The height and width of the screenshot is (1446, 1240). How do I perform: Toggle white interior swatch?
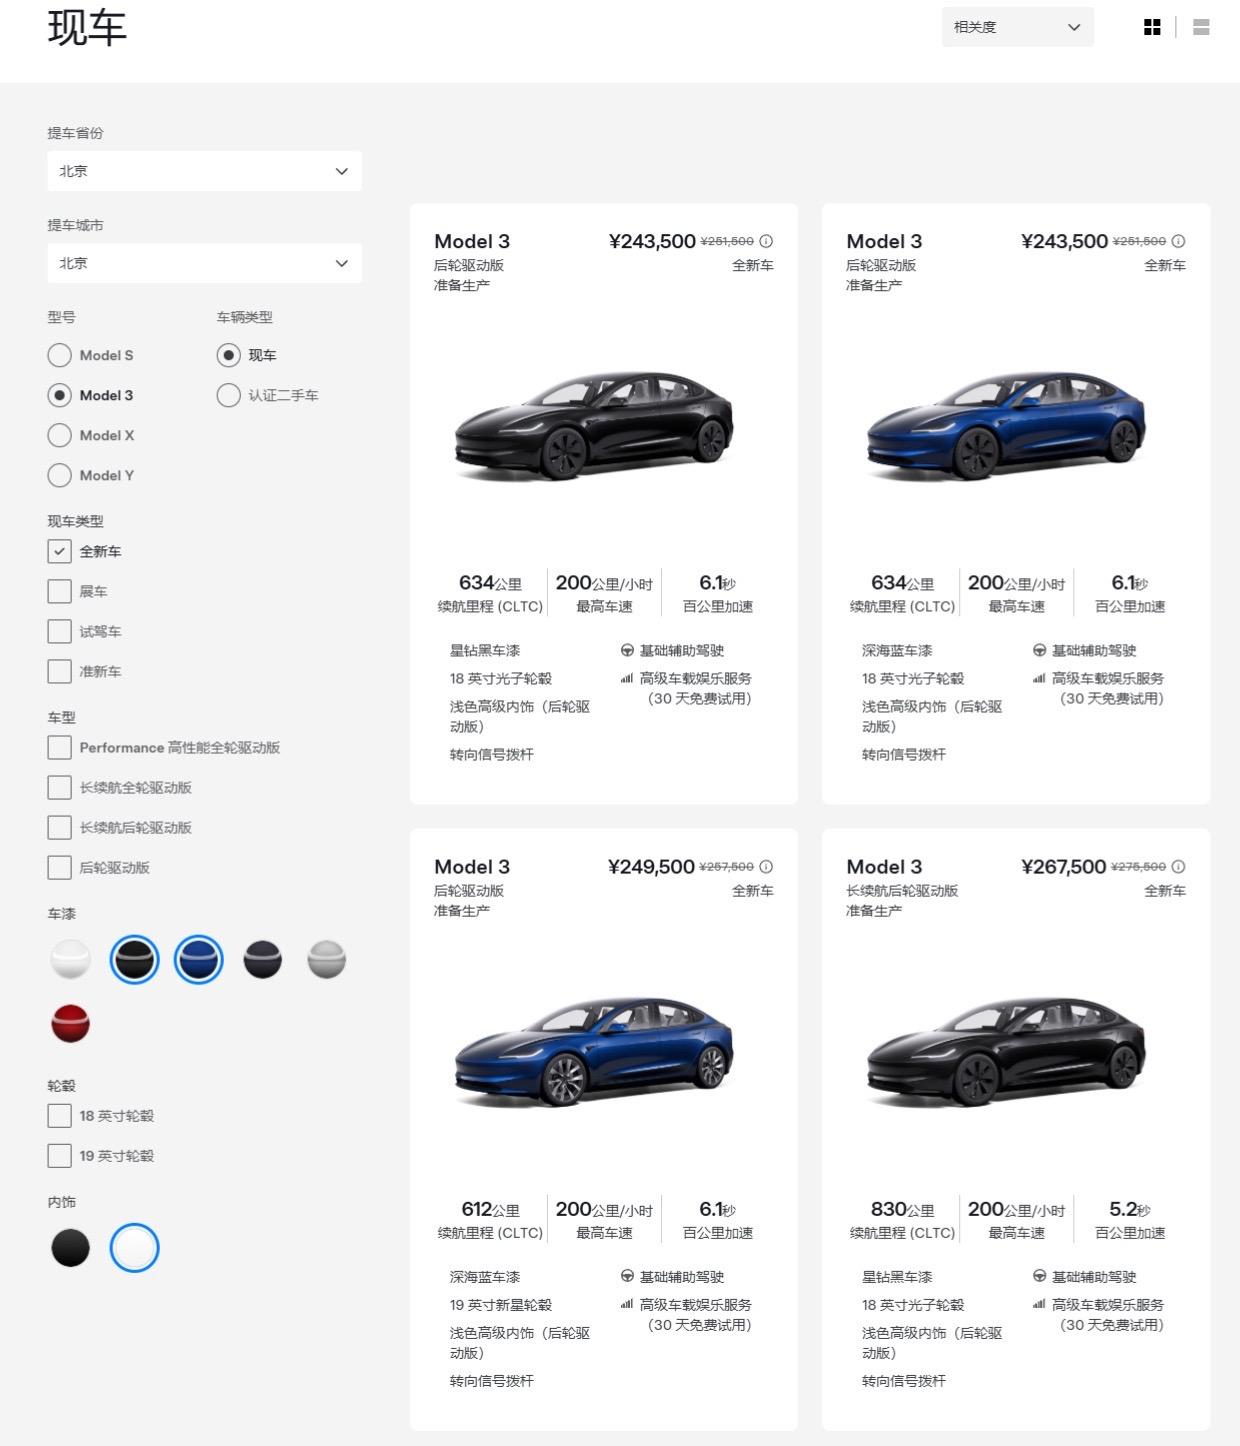(134, 1248)
